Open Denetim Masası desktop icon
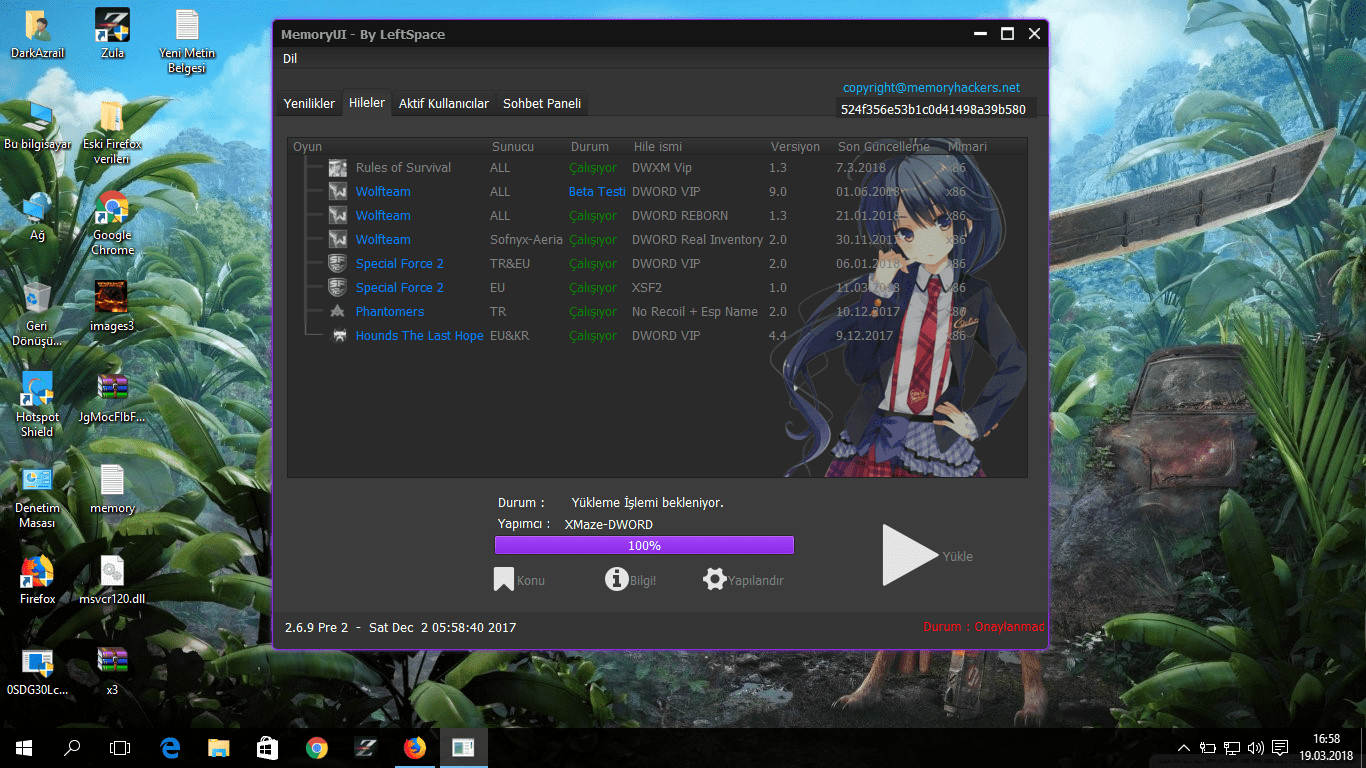The image size is (1366, 768). coord(38,496)
